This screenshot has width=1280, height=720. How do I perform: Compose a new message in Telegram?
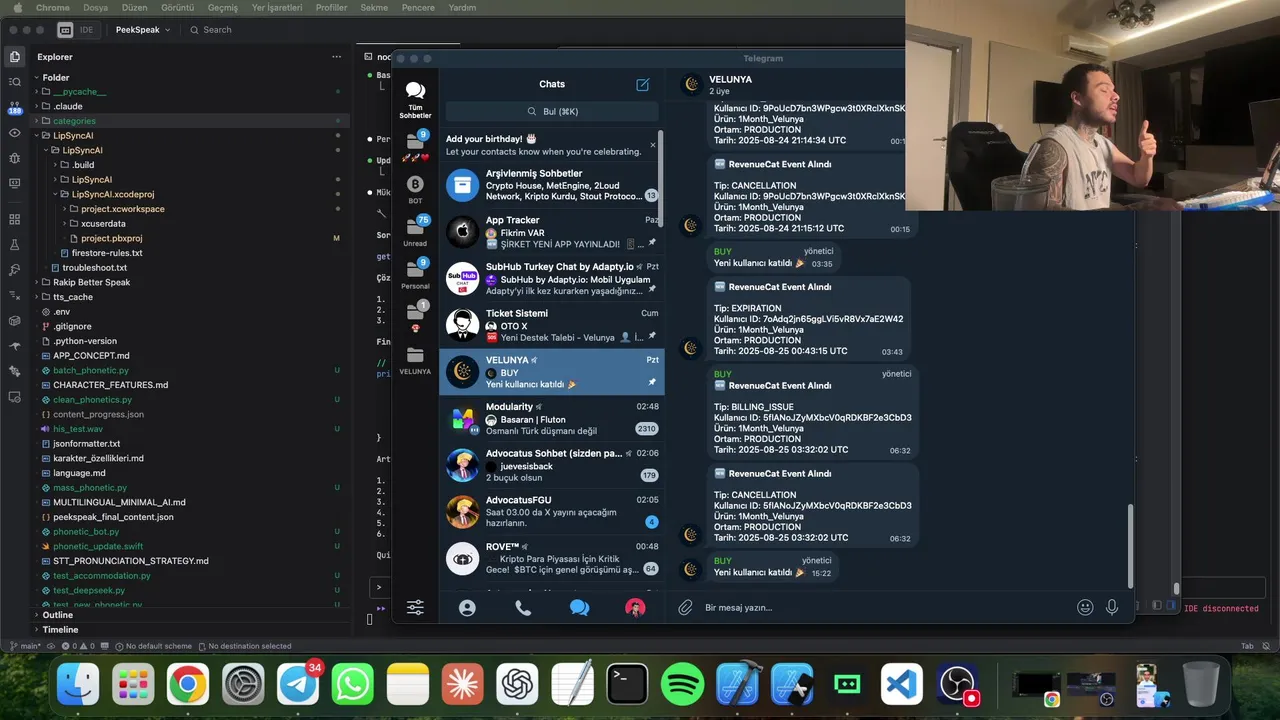pos(642,85)
